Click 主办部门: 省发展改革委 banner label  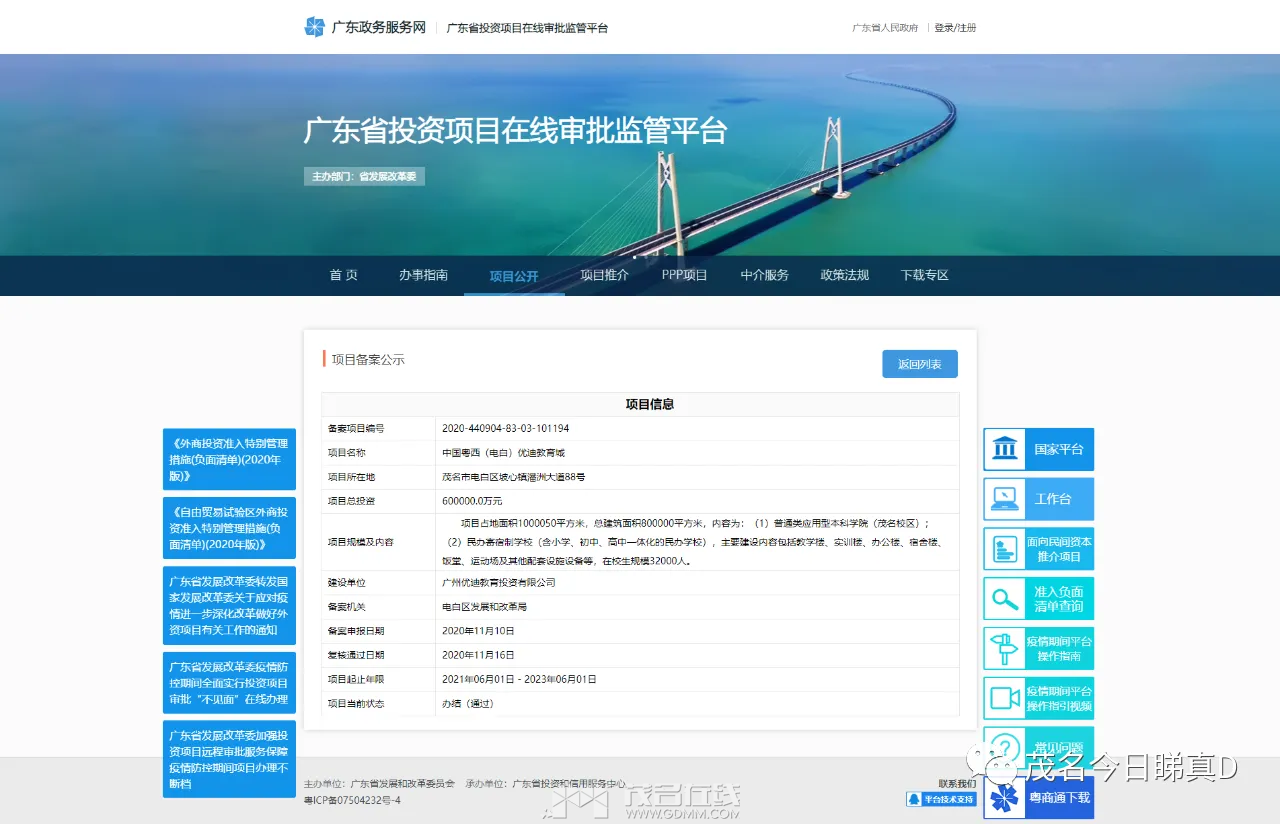[x=364, y=176]
